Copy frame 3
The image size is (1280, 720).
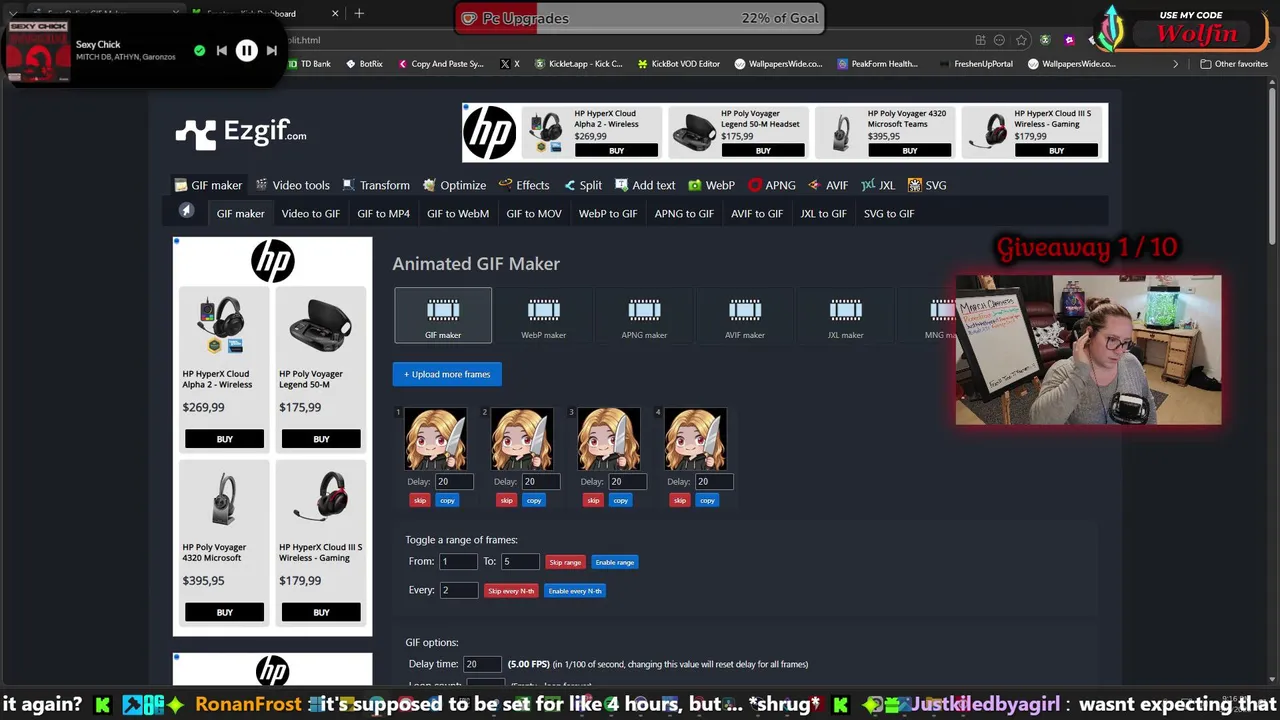tap(621, 500)
